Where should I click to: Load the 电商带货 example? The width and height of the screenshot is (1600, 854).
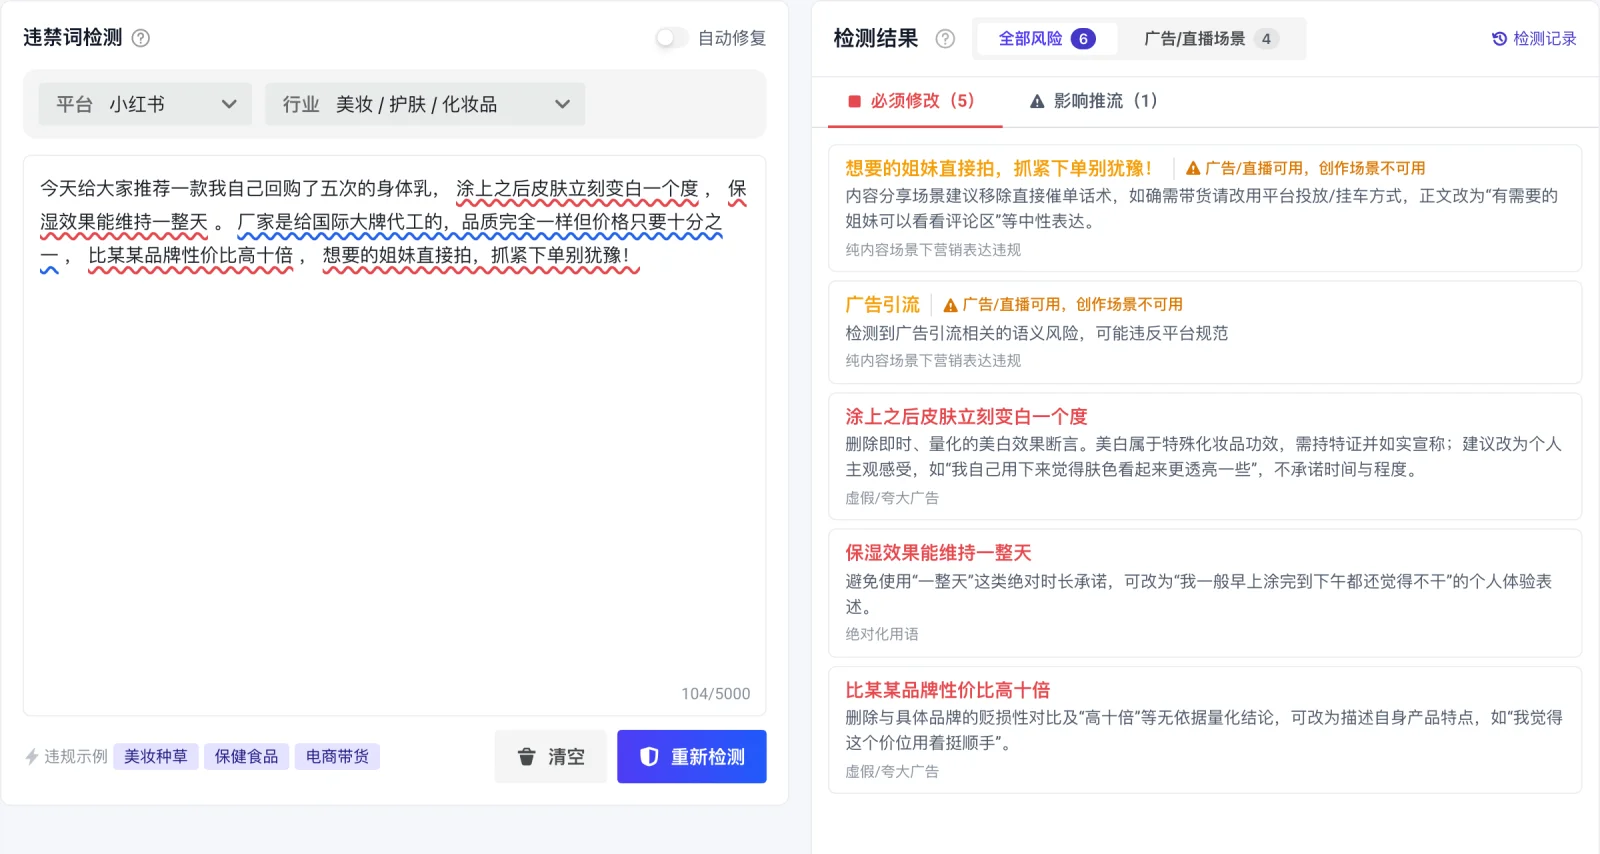point(337,756)
